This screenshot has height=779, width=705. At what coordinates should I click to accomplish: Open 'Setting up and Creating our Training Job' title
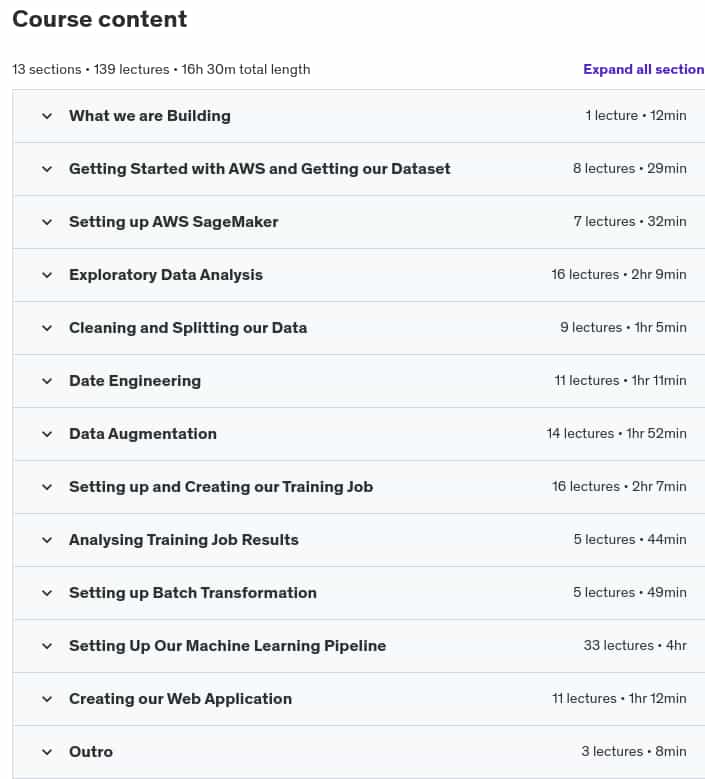tap(221, 487)
